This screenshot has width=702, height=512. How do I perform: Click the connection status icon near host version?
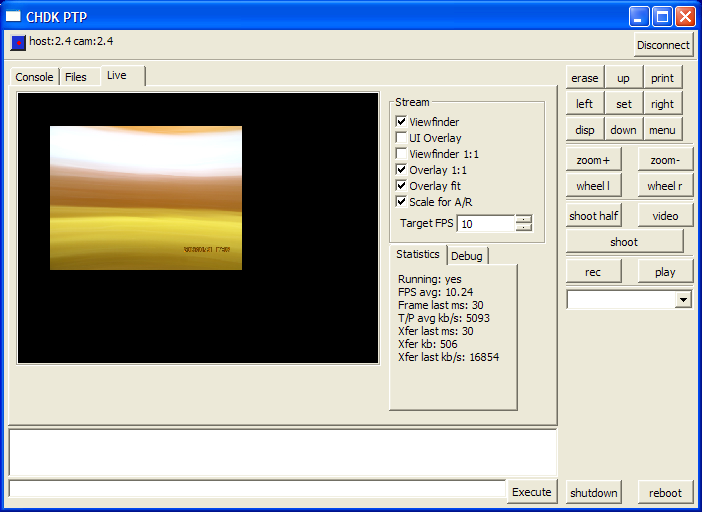[x=18, y=43]
